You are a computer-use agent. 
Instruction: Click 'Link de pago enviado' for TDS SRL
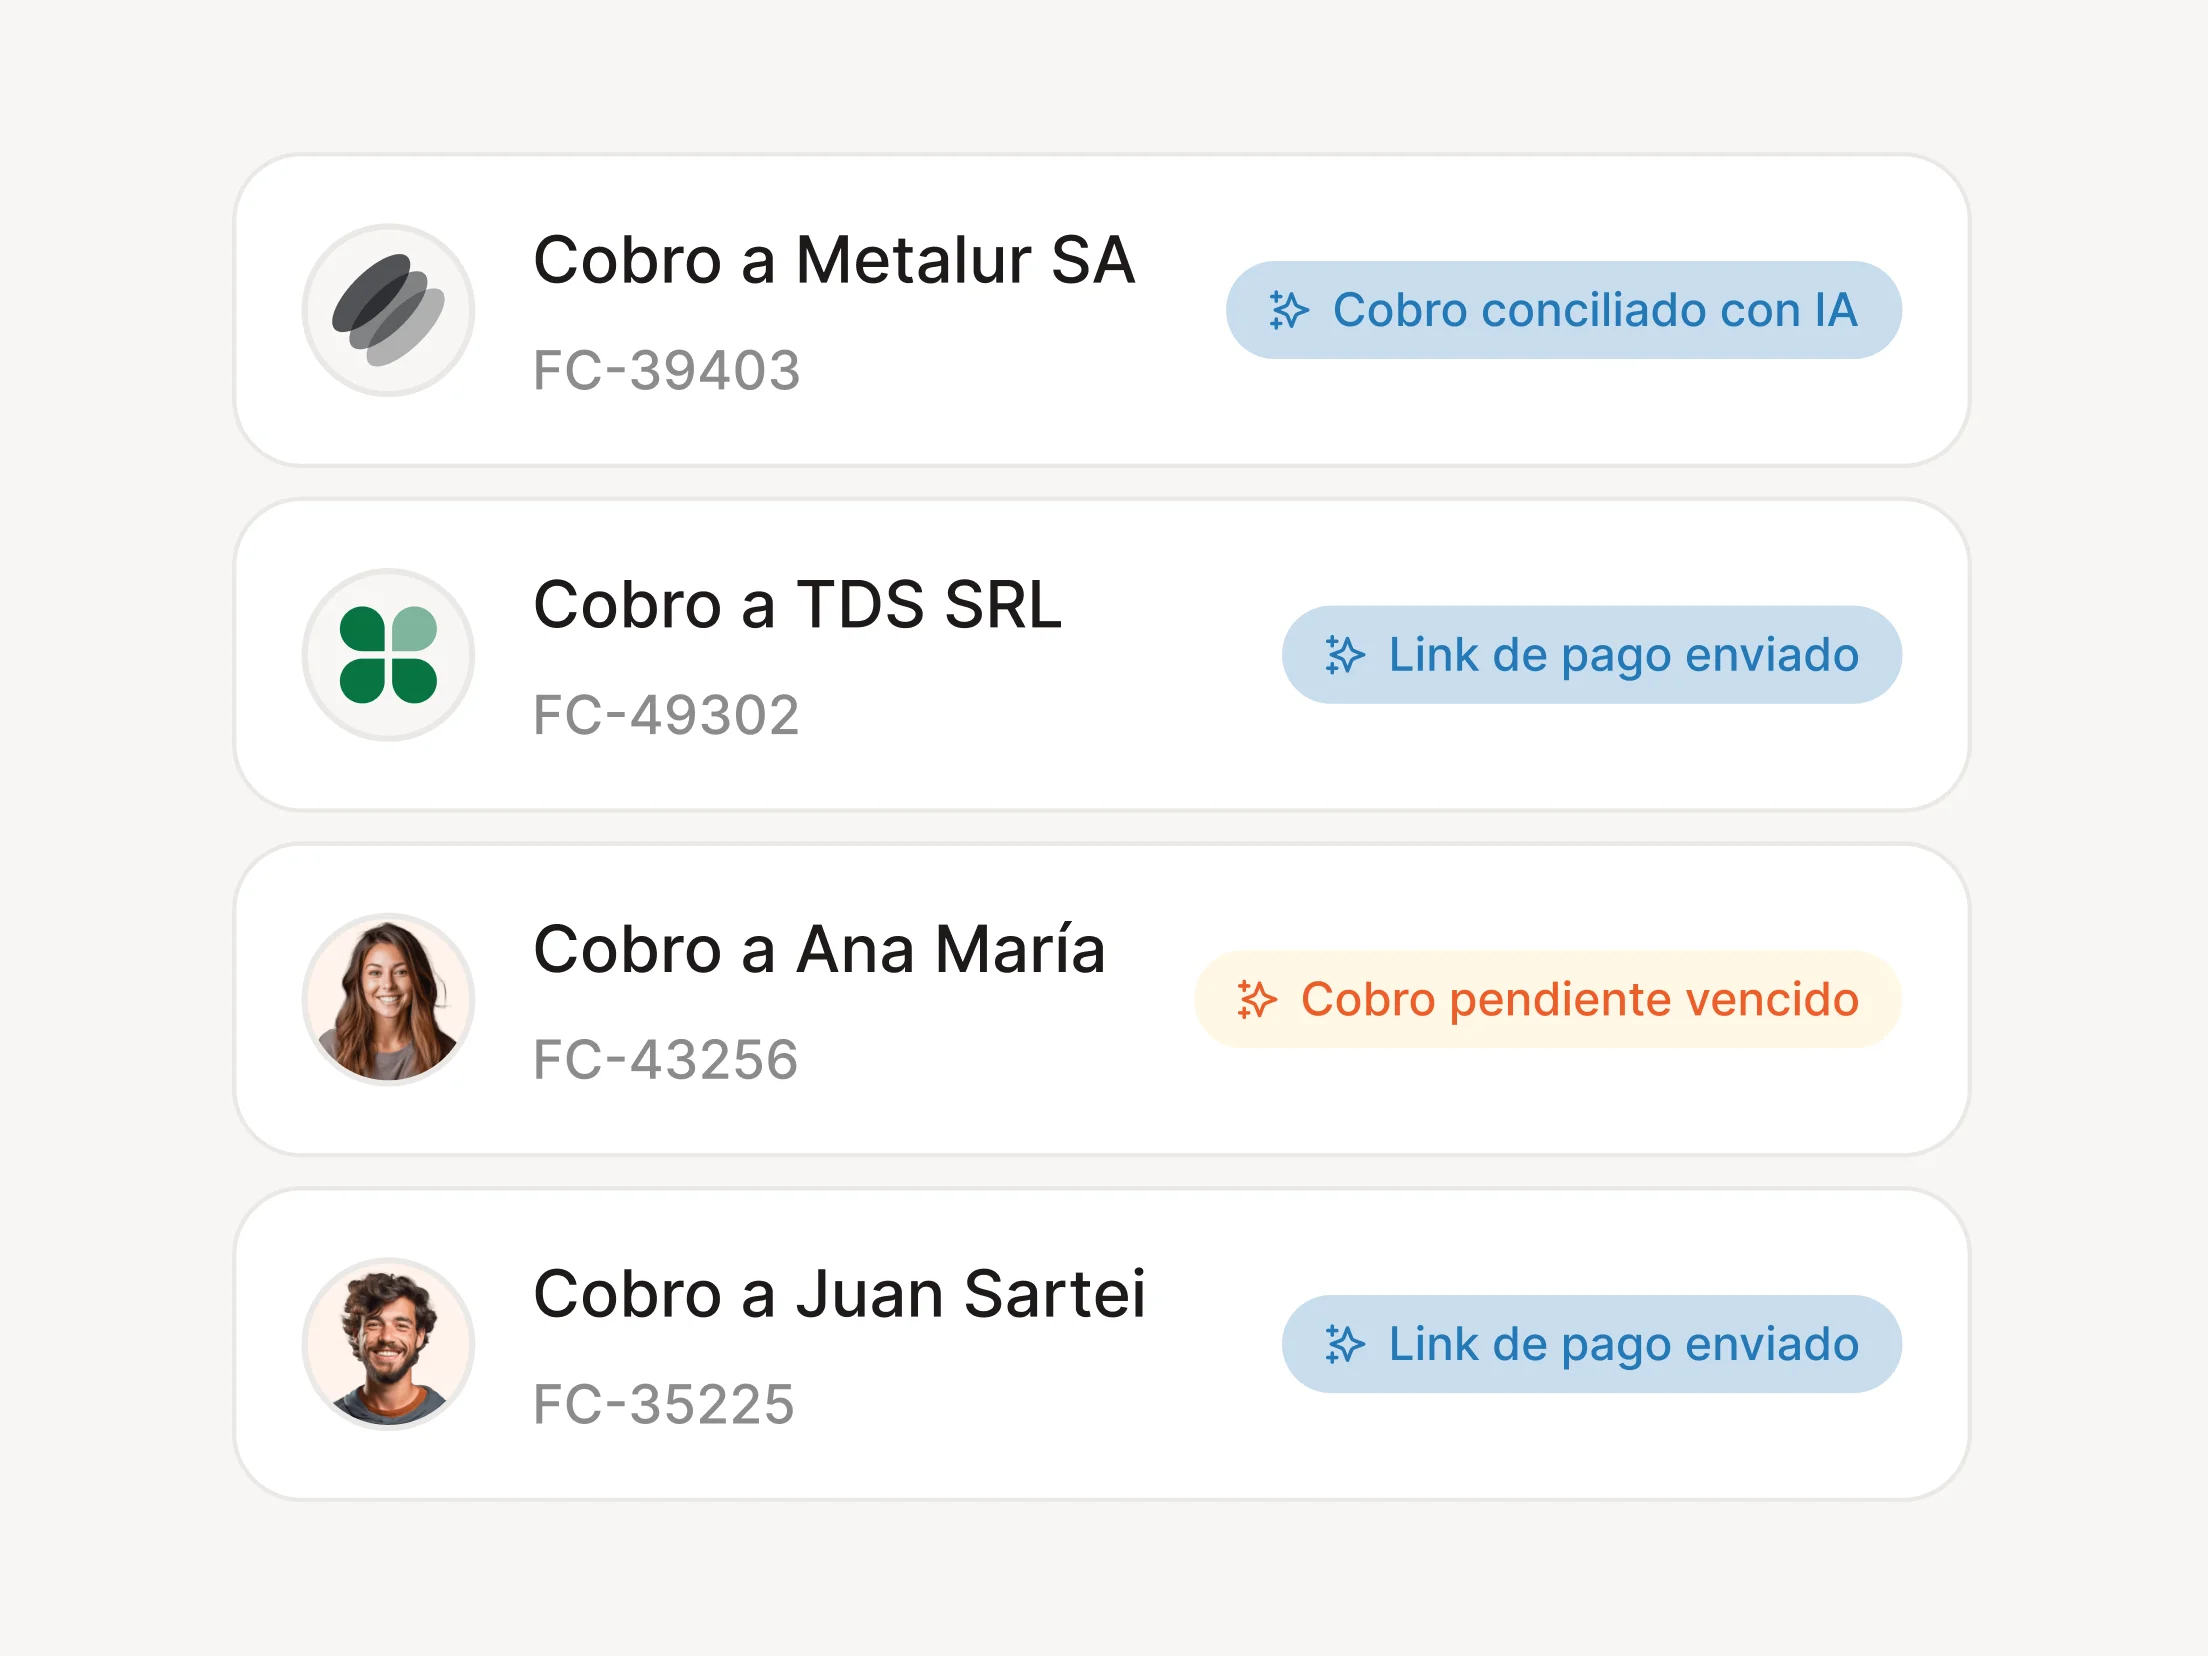click(x=1593, y=655)
